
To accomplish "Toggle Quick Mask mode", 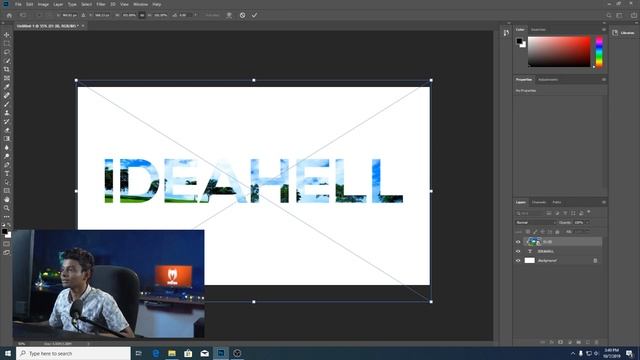I will pos(7,244).
